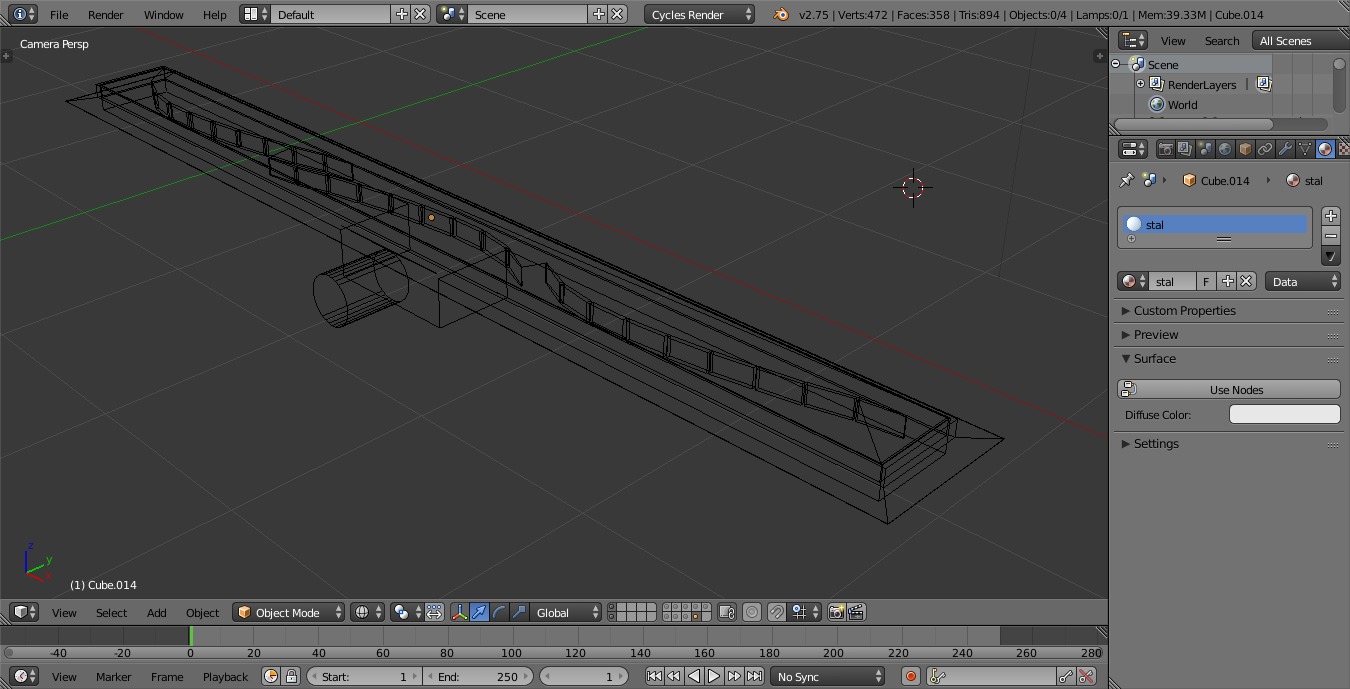The height and width of the screenshot is (689, 1350).
Task: Create new material with plus beside stal field
Action: (x=1228, y=282)
